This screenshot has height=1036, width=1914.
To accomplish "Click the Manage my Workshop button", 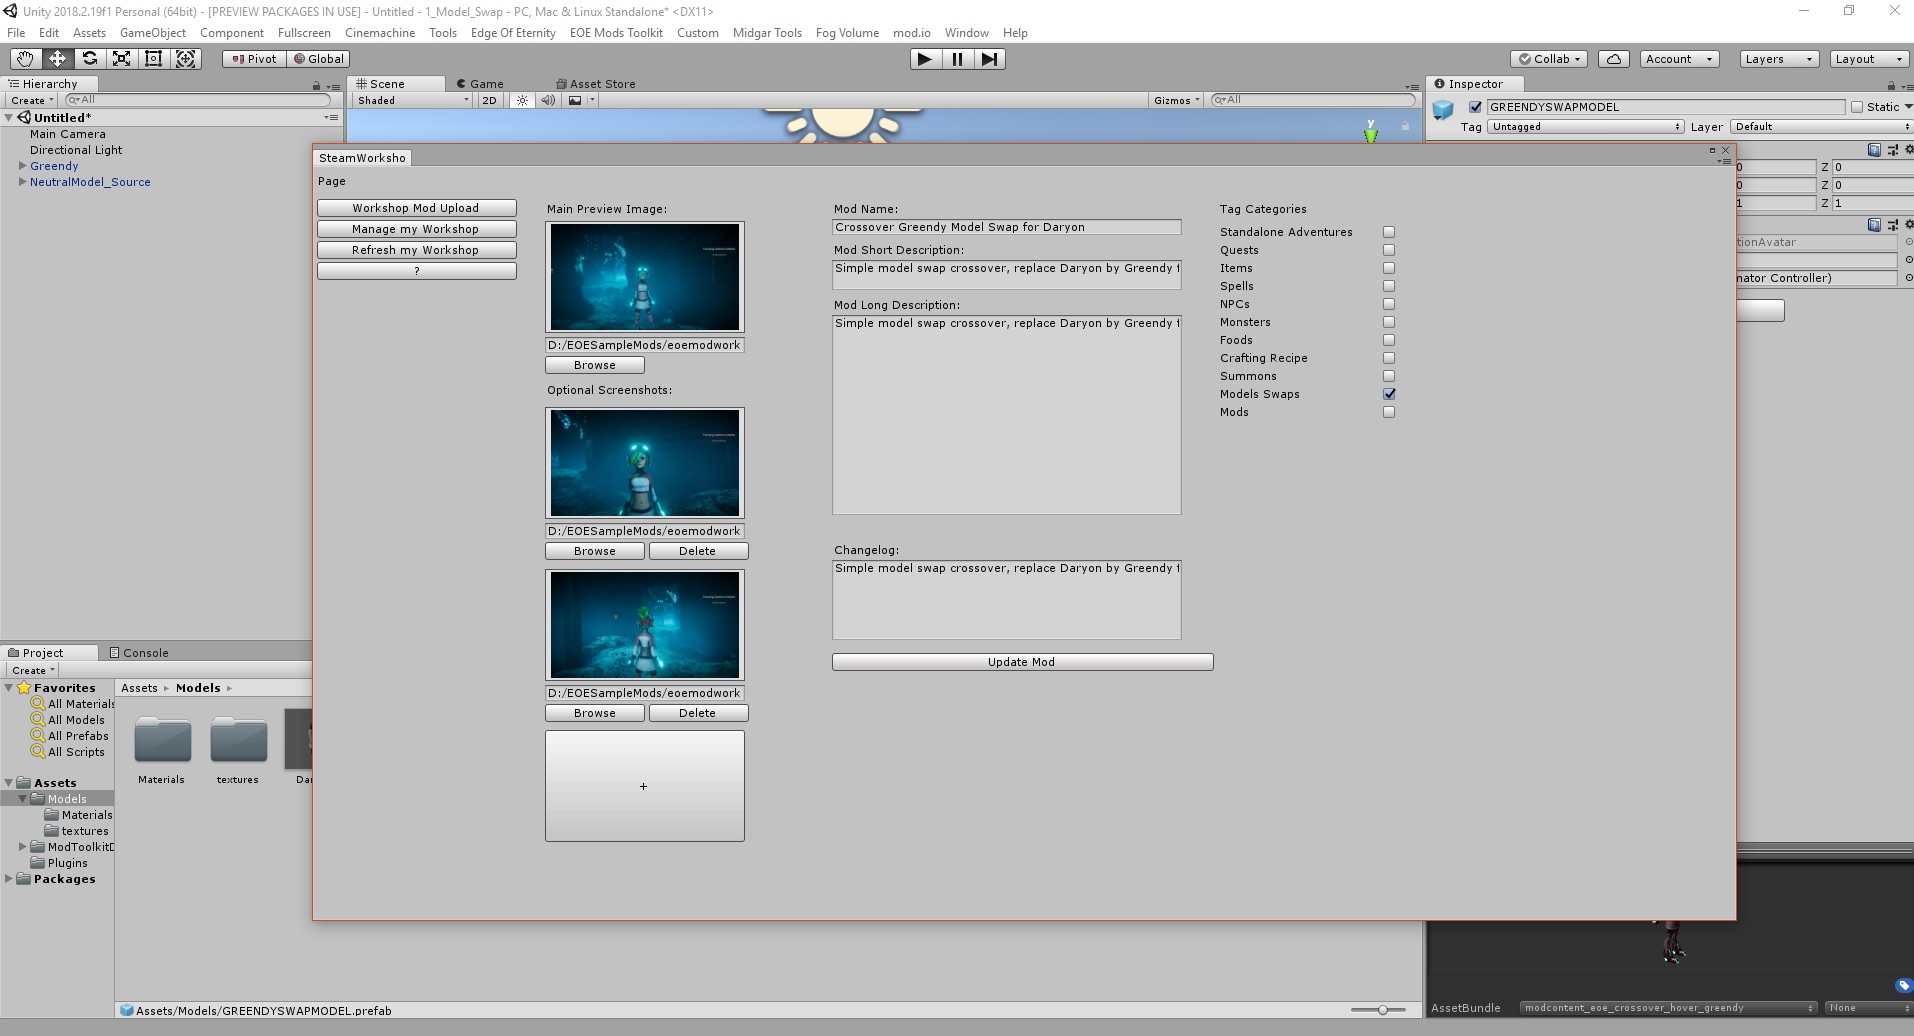I will (417, 229).
